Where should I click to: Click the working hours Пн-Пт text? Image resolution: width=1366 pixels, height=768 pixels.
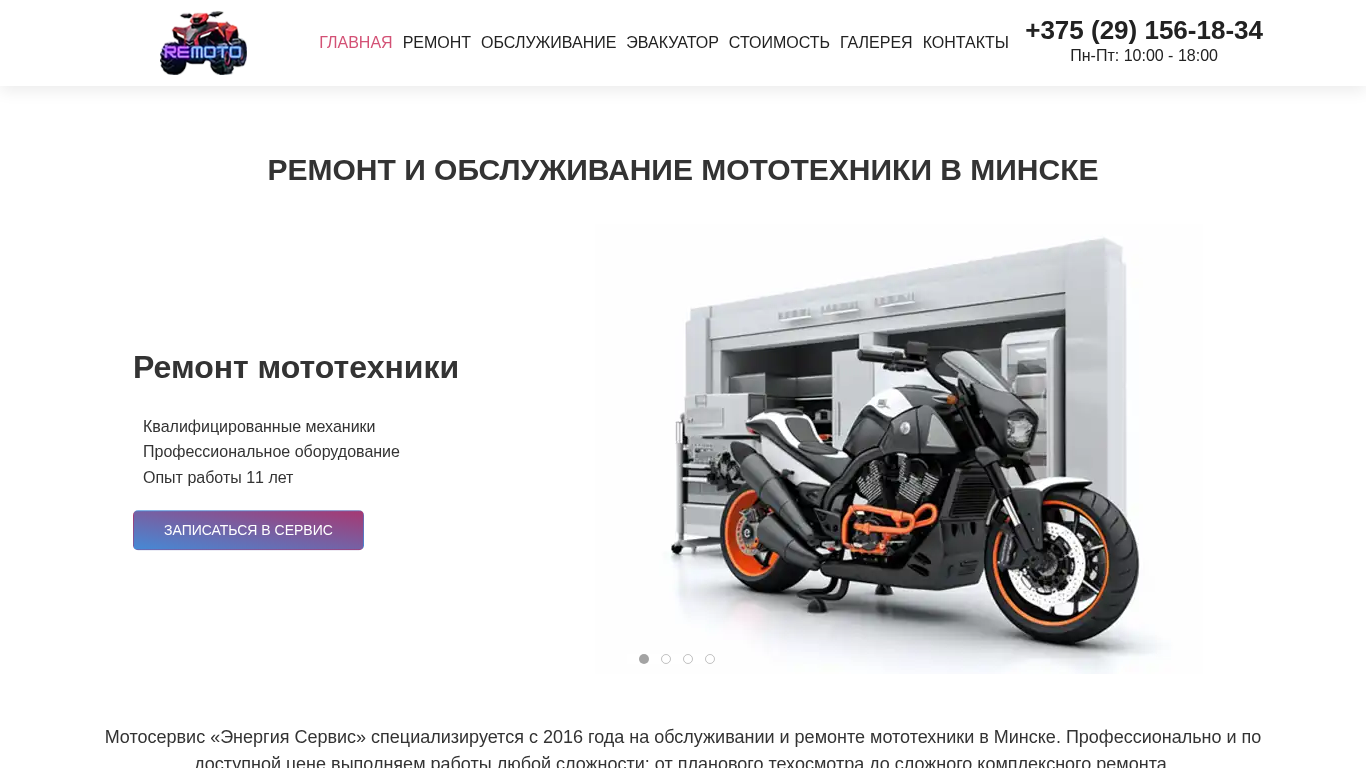[1144, 56]
